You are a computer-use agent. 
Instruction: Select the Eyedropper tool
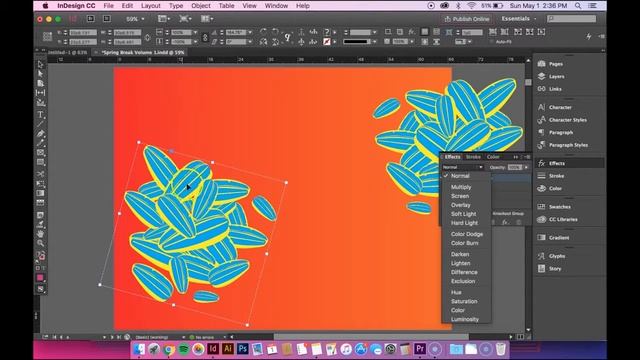pyautogui.click(x=40, y=224)
